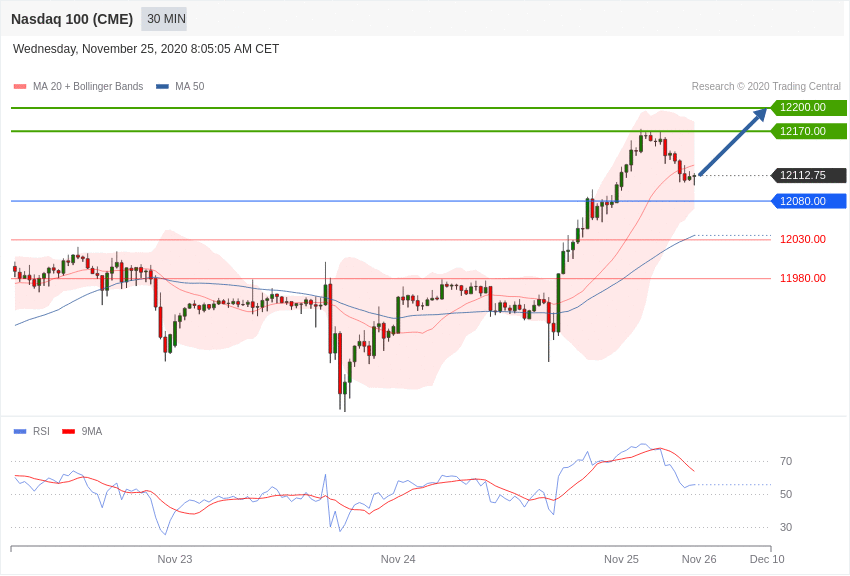This screenshot has width=850, height=576.
Task: Click the Research Trading Central credit text
Action: 766,87
